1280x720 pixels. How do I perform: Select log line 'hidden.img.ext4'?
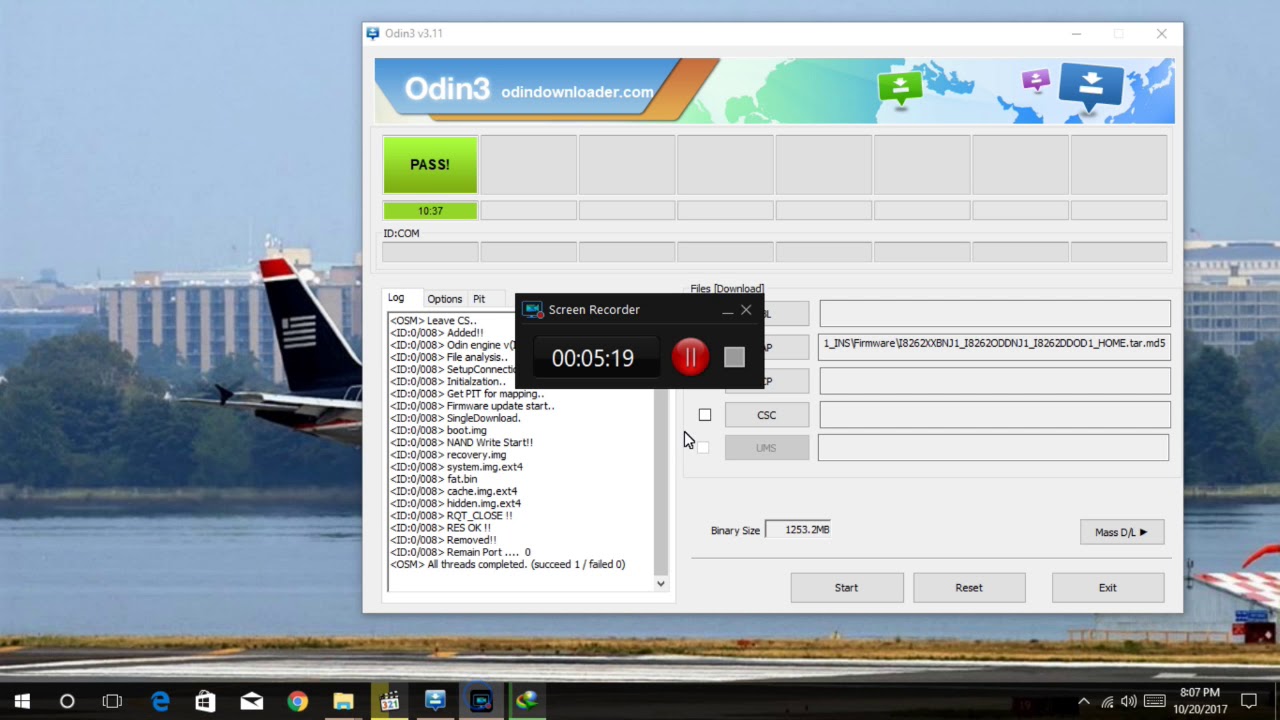[x=455, y=503]
